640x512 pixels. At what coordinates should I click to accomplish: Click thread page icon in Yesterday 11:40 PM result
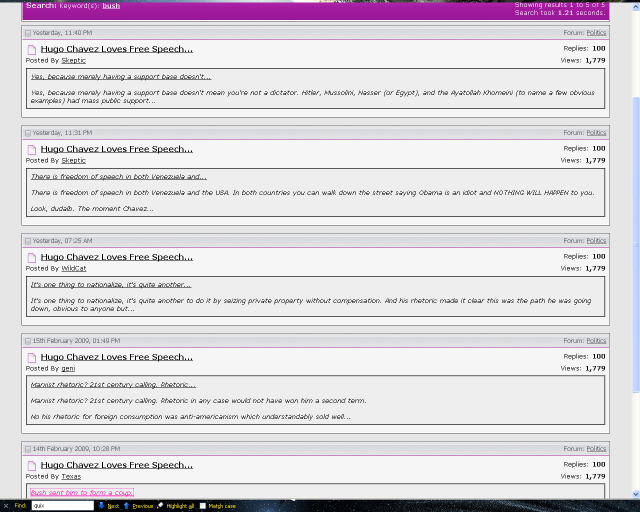32,50
